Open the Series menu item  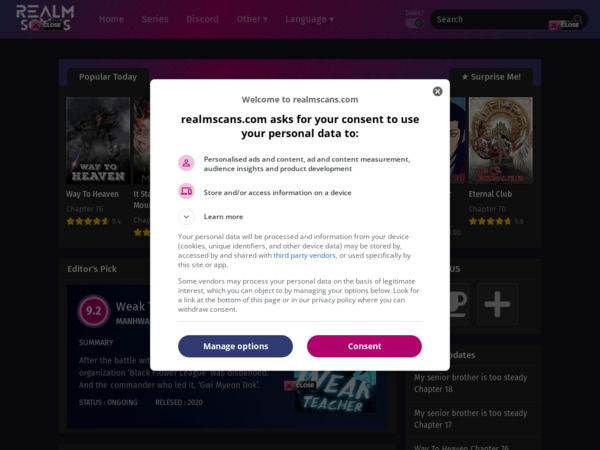pos(155,19)
